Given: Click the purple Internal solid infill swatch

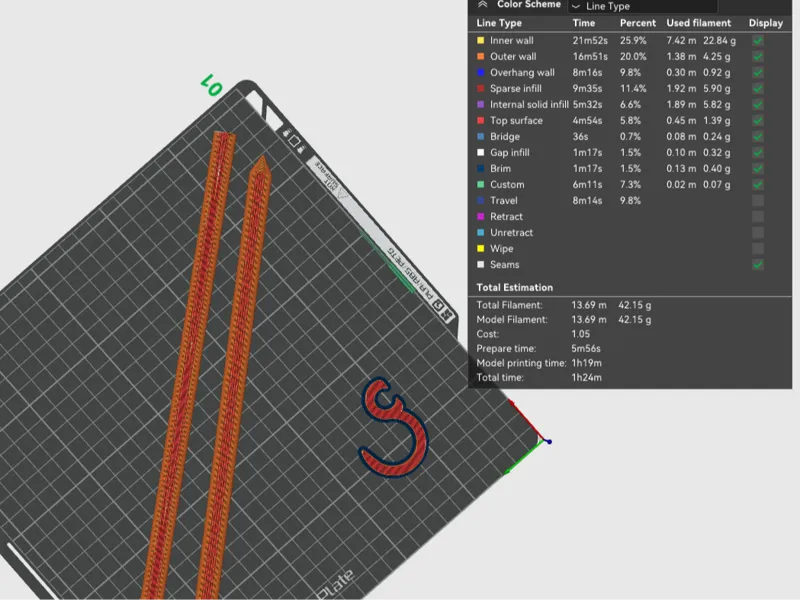Looking at the screenshot, I should click(x=480, y=105).
